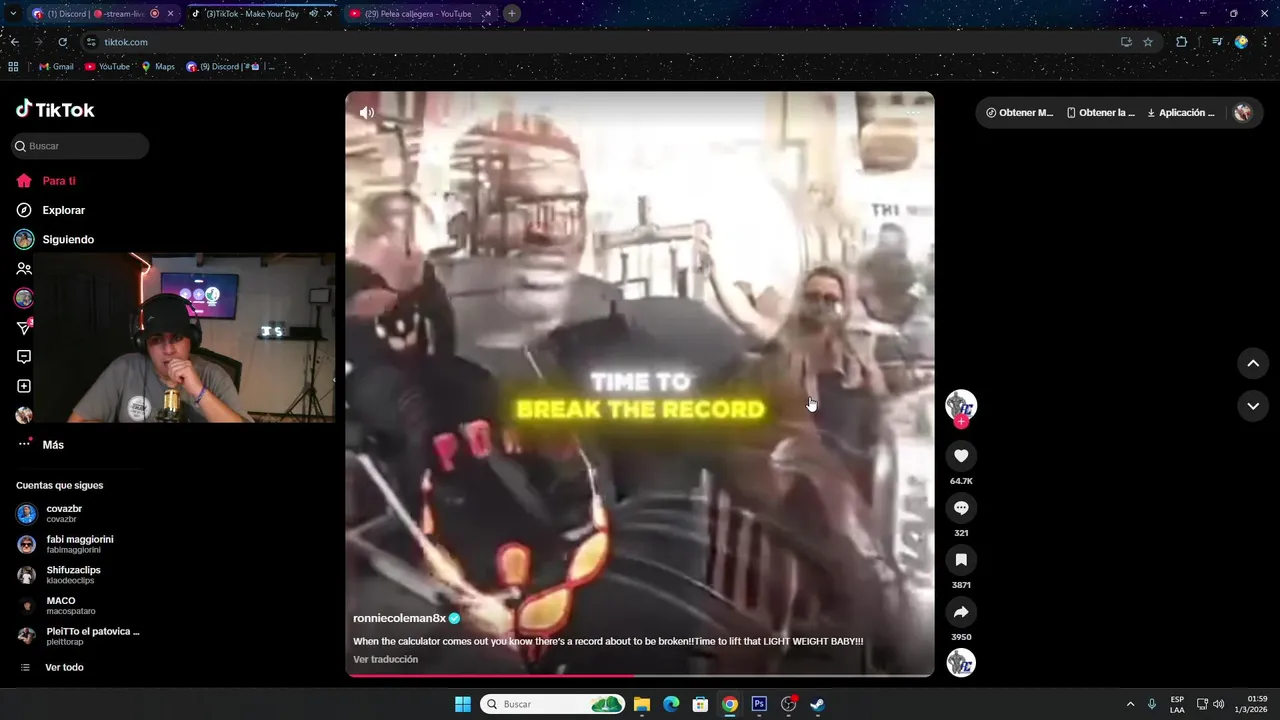This screenshot has height=720, width=1280.
Task: Click the upload plus icon in the sidebar
Action: click(24, 386)
